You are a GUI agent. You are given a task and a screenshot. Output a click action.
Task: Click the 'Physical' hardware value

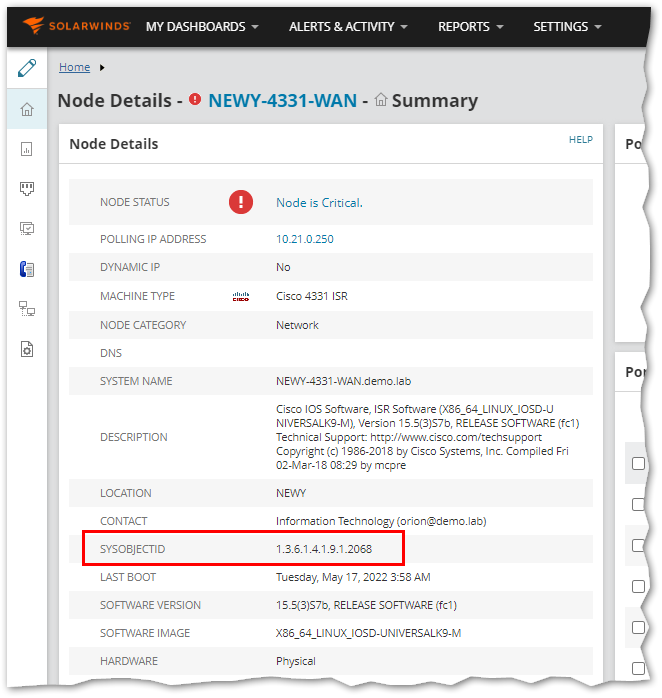(296, 661)
